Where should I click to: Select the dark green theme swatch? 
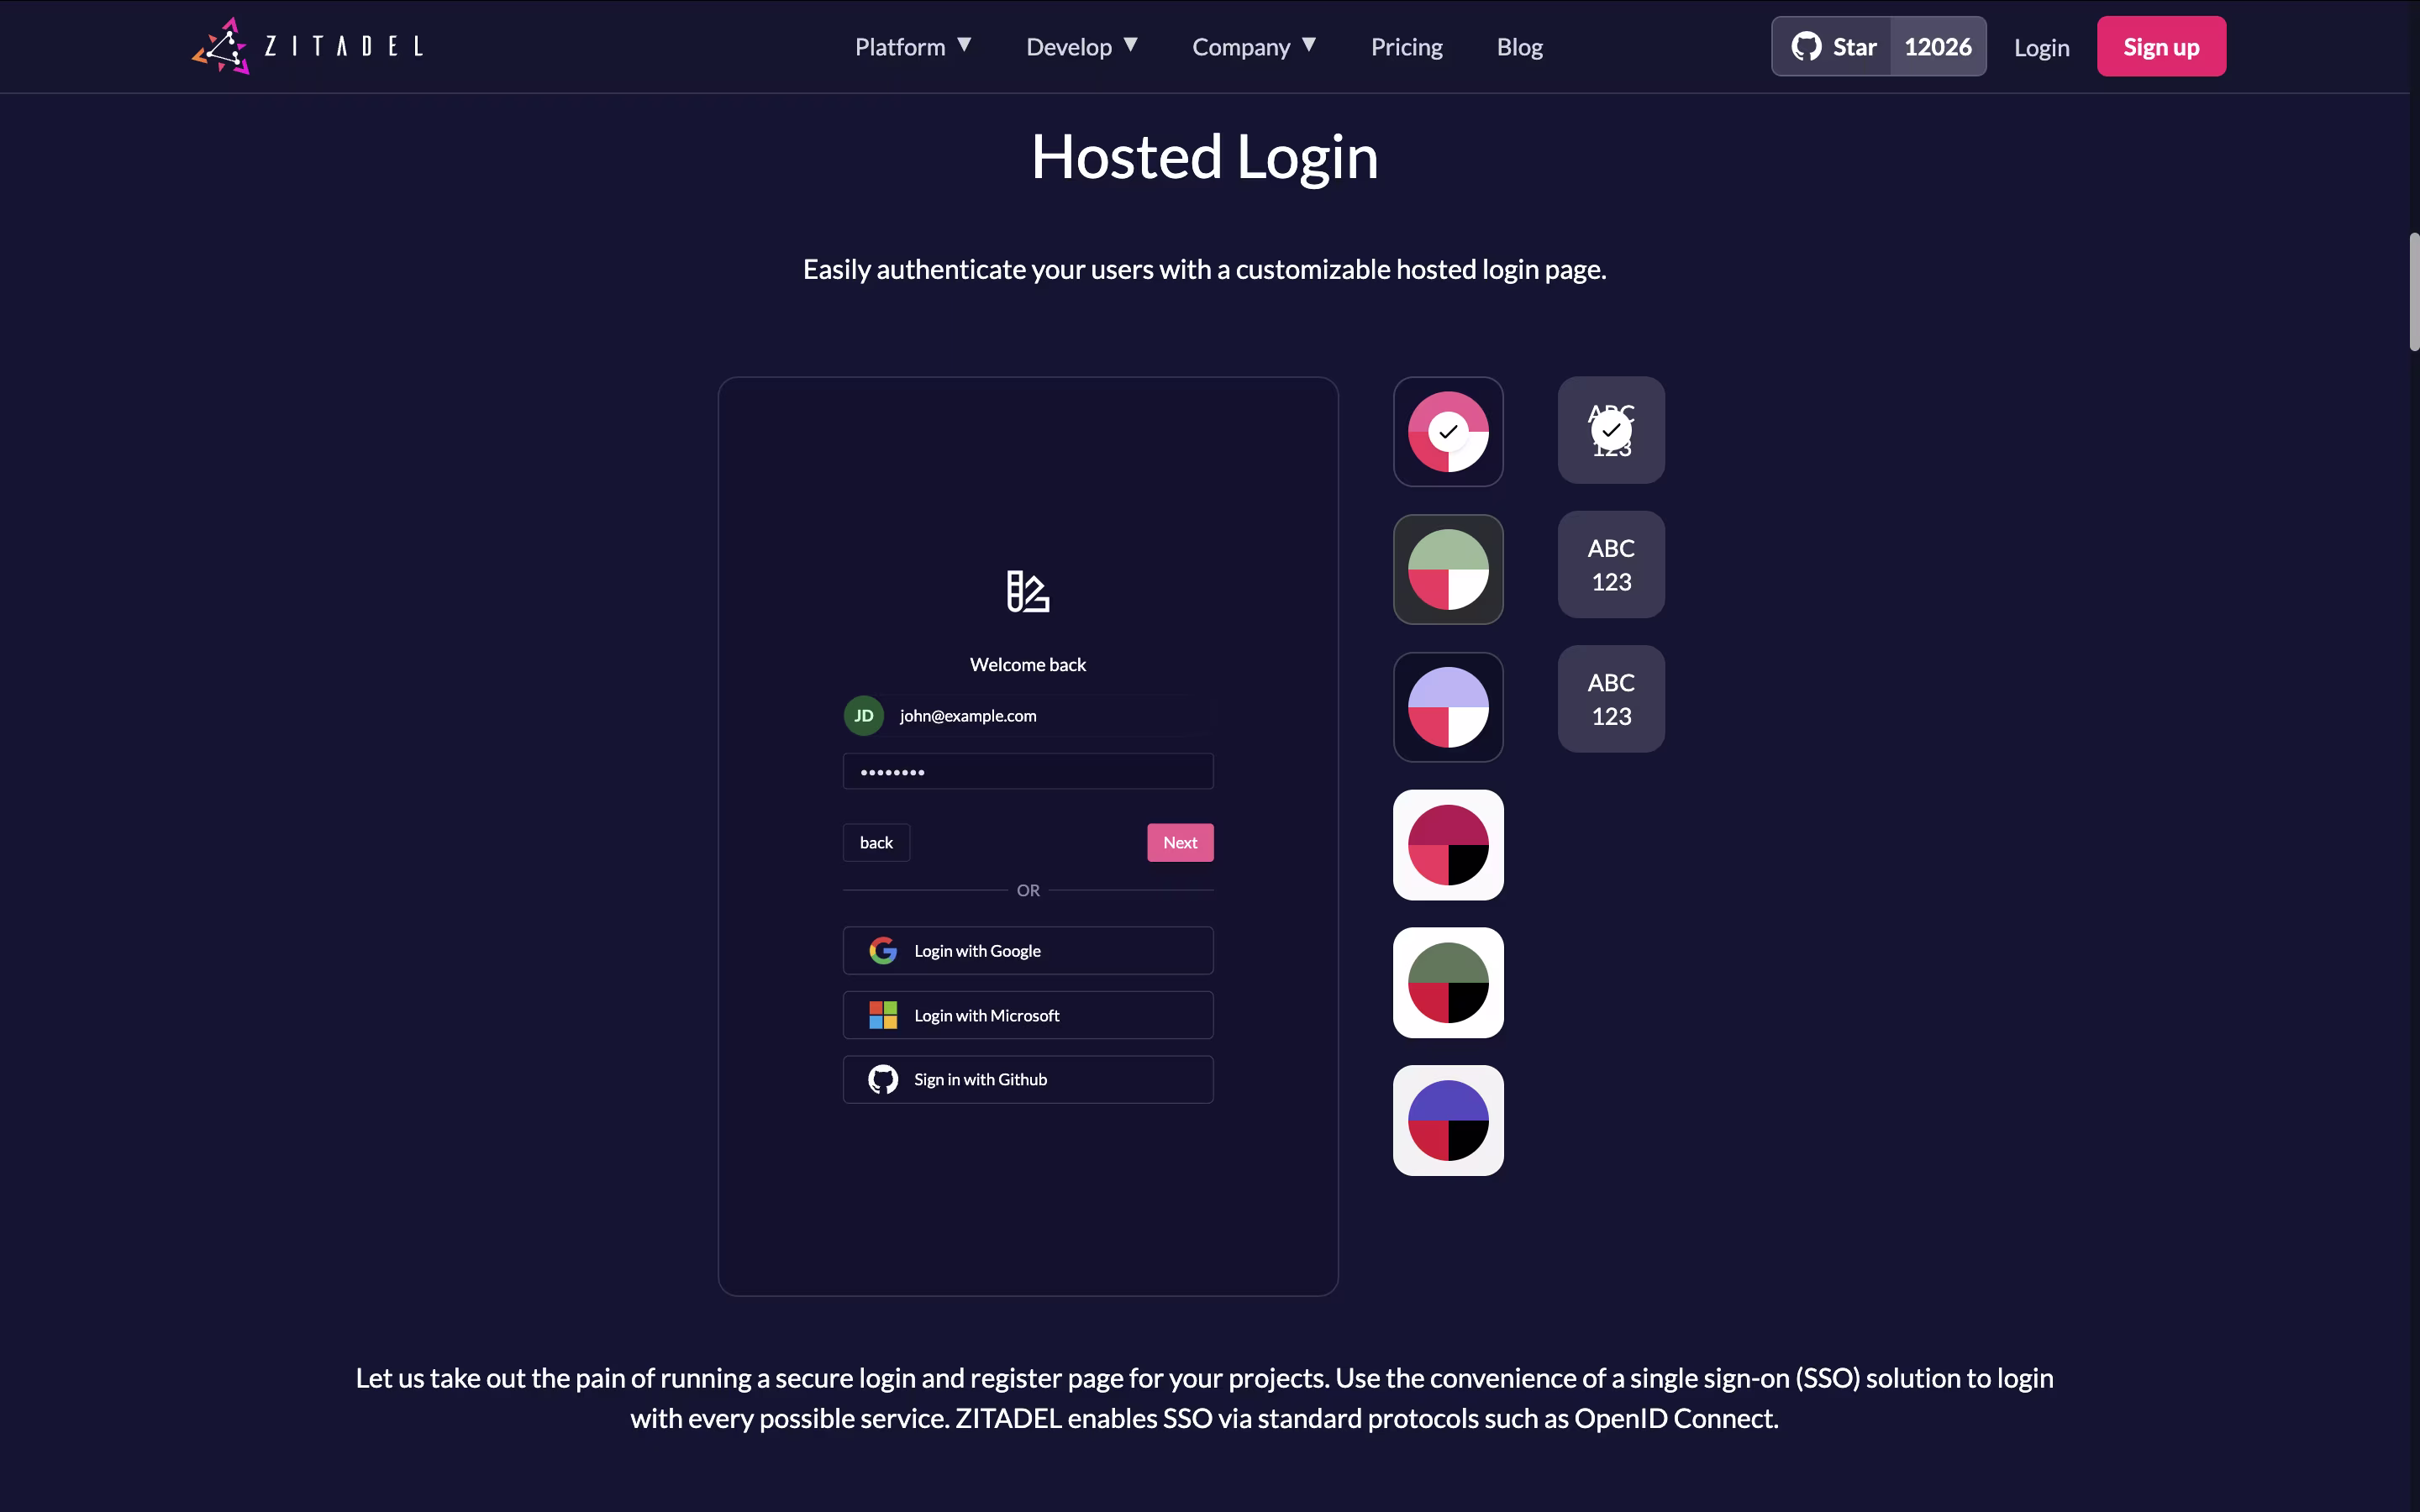[1448, 570]
